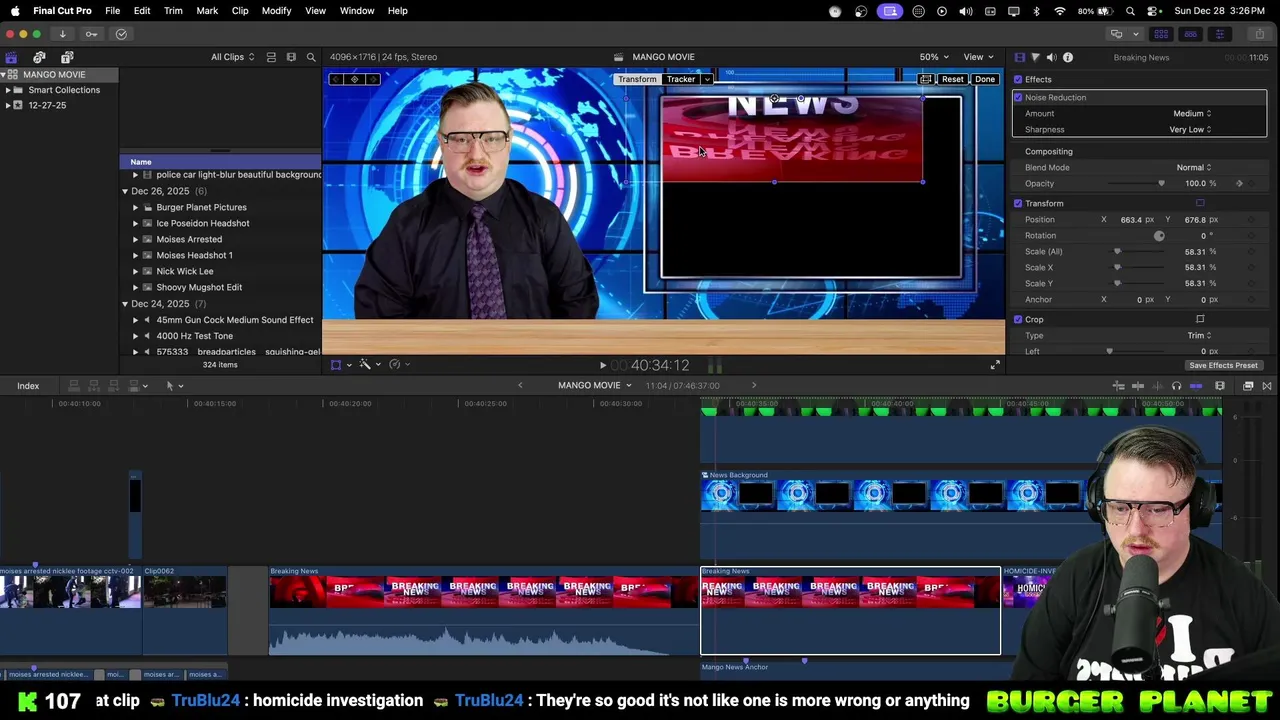Open the All Clips filter dropdown
Viewport: 1280px width, 720px height.
(x=232, y=57)
